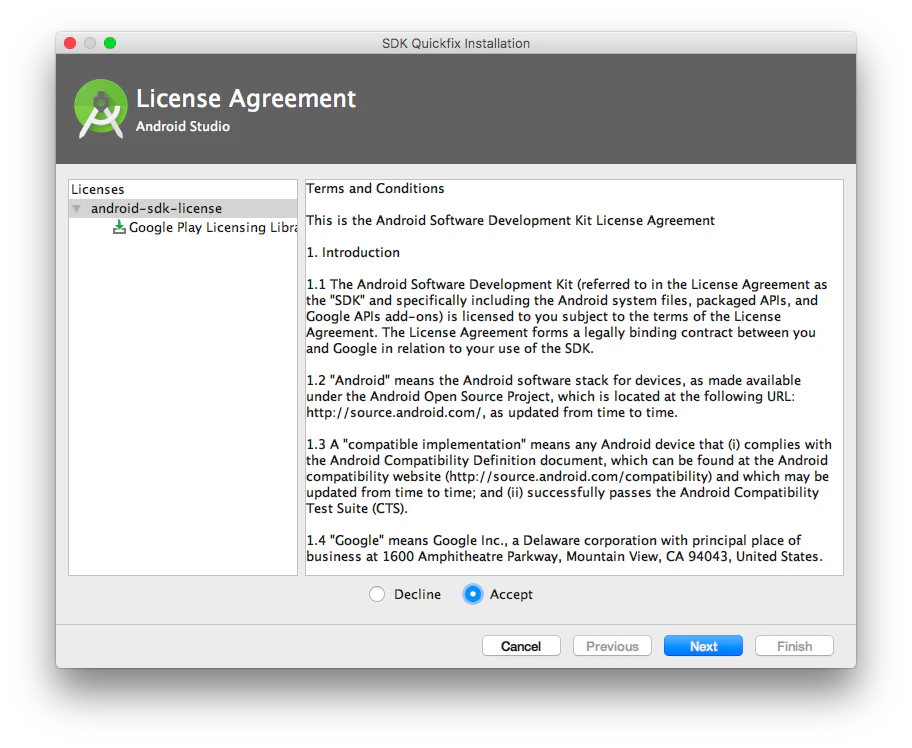This screenshot has height=748, width=912.
Task: Click the Licenses list header
Action: click(x=98, y=190)
